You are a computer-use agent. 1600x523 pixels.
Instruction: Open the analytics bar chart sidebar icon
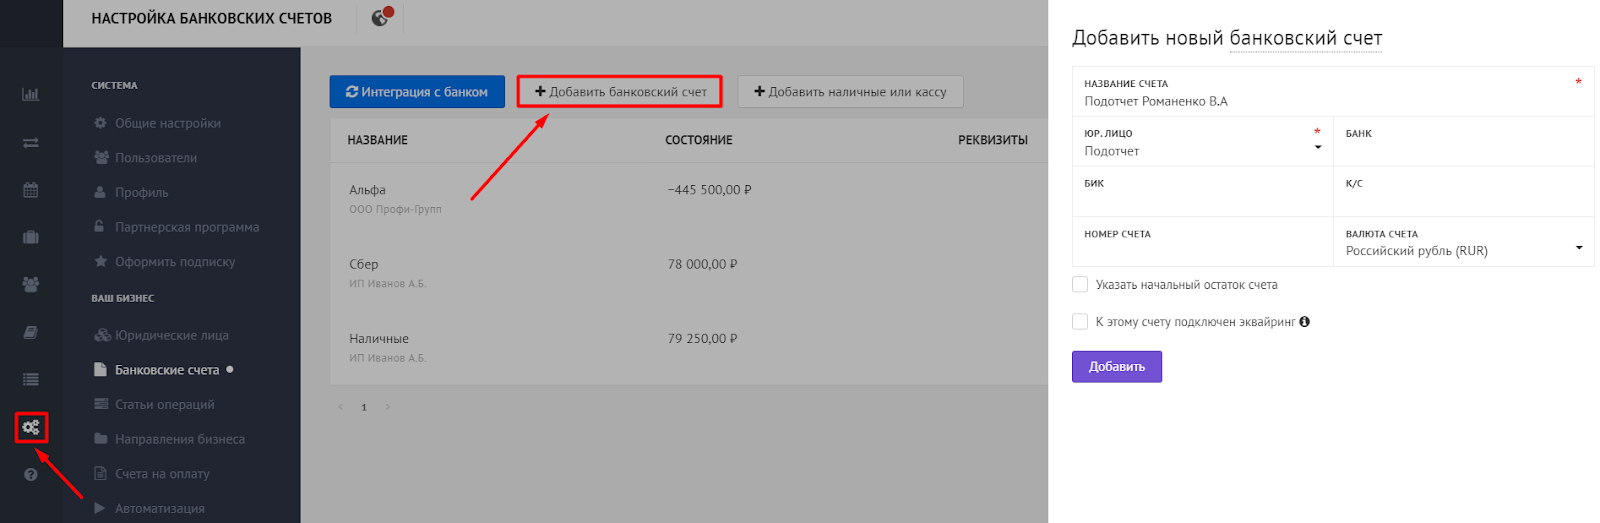(x=31, y=94)
